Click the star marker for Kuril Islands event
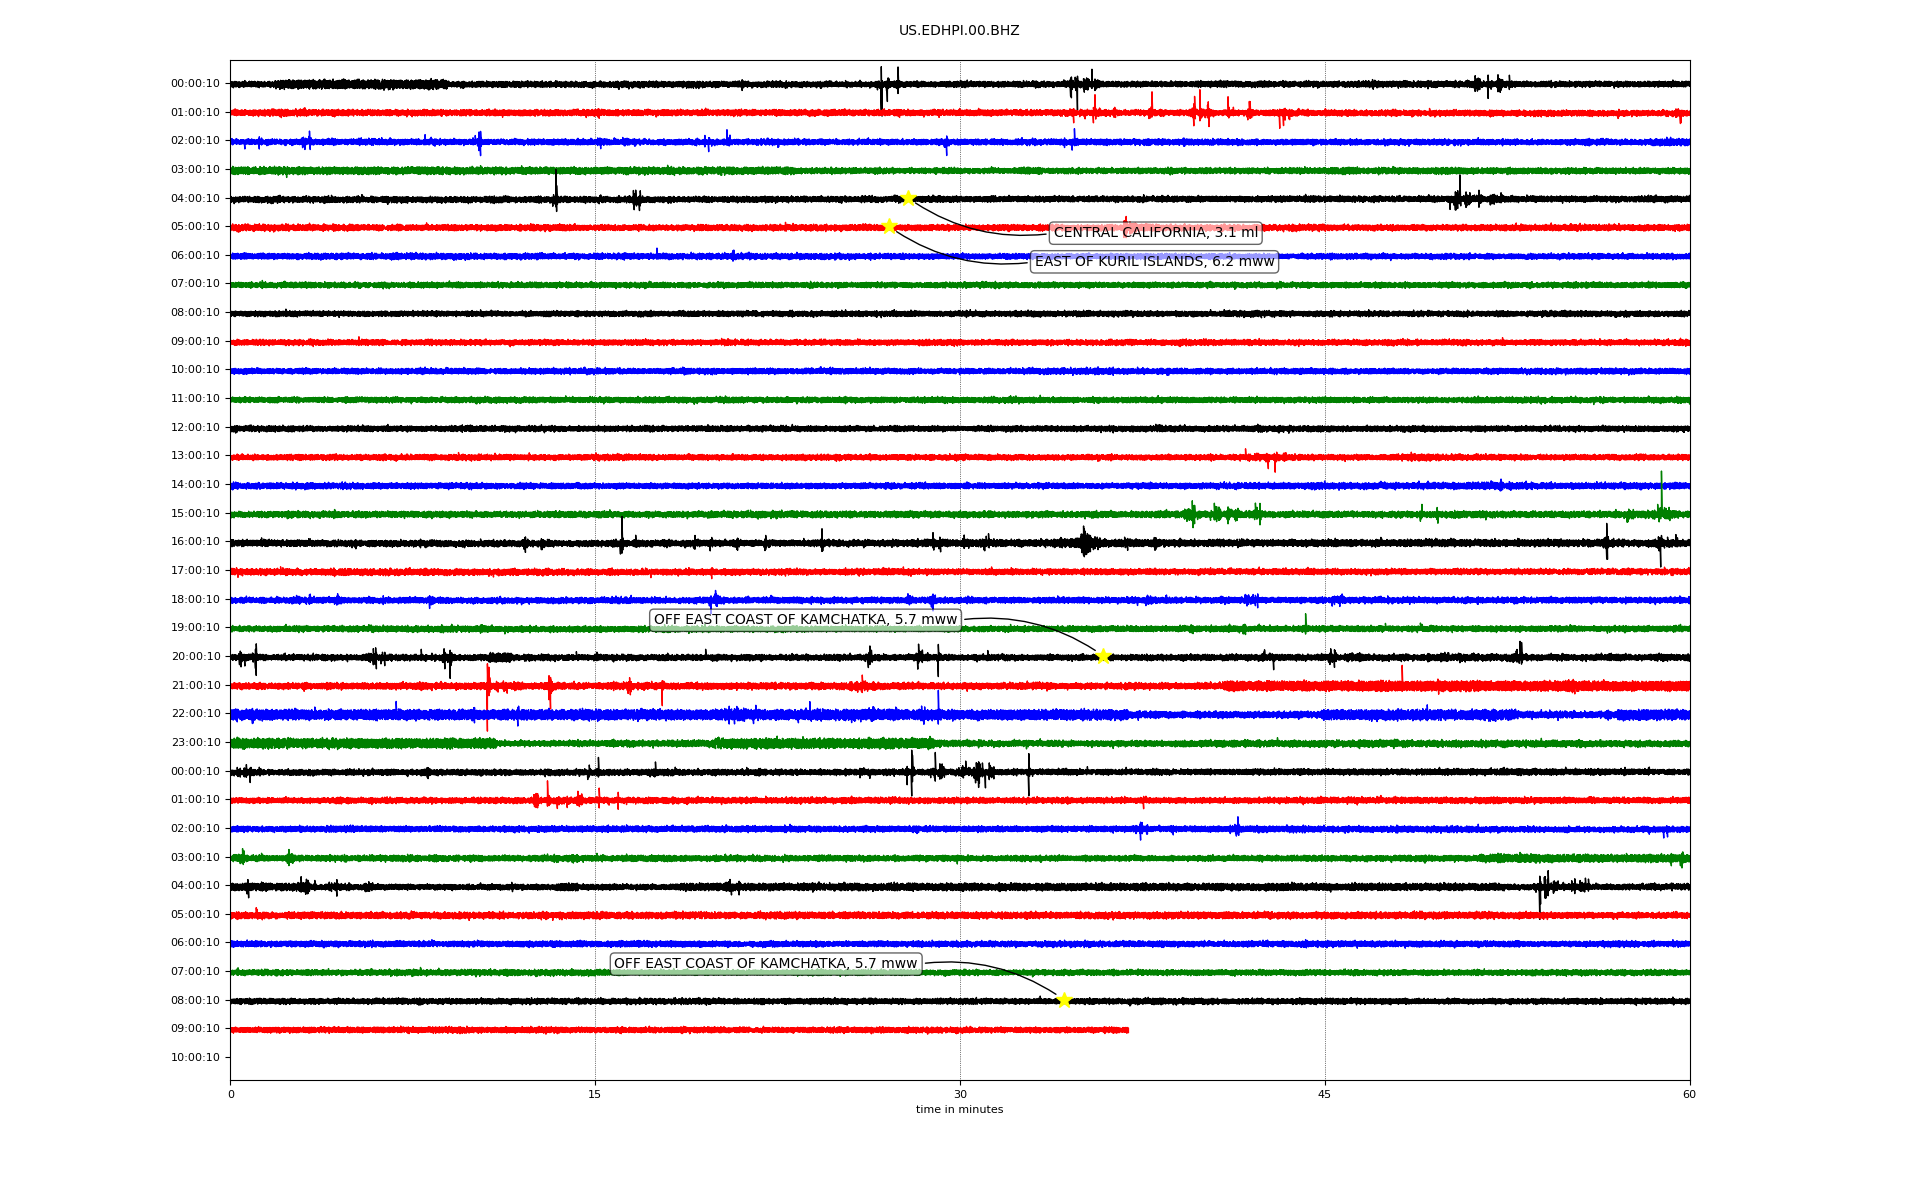 tap(889, 226)
